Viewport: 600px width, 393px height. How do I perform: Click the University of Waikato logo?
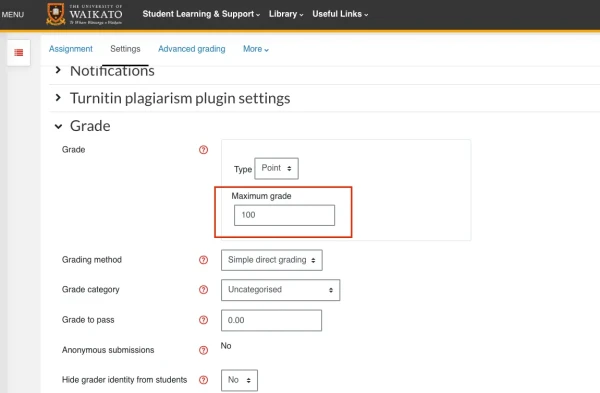[x=84, y=15]
